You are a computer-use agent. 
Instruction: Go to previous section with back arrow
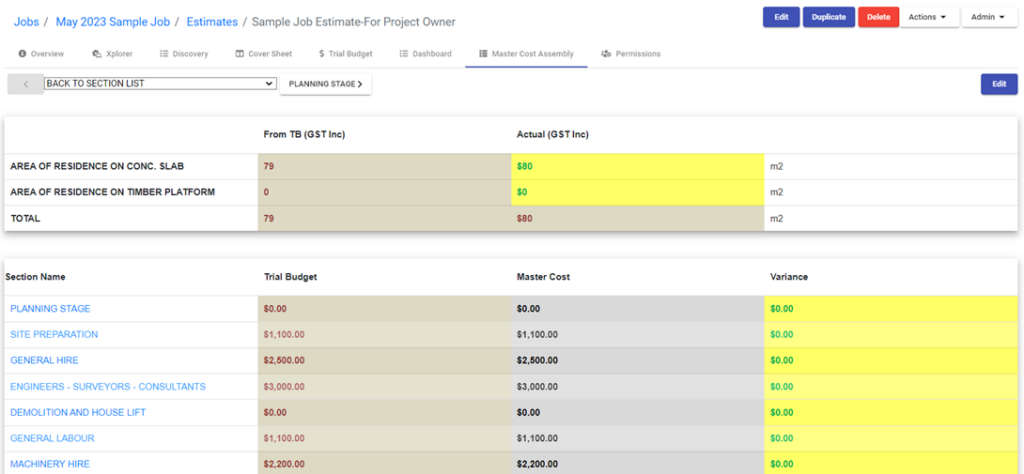click(x=25, y=84)
